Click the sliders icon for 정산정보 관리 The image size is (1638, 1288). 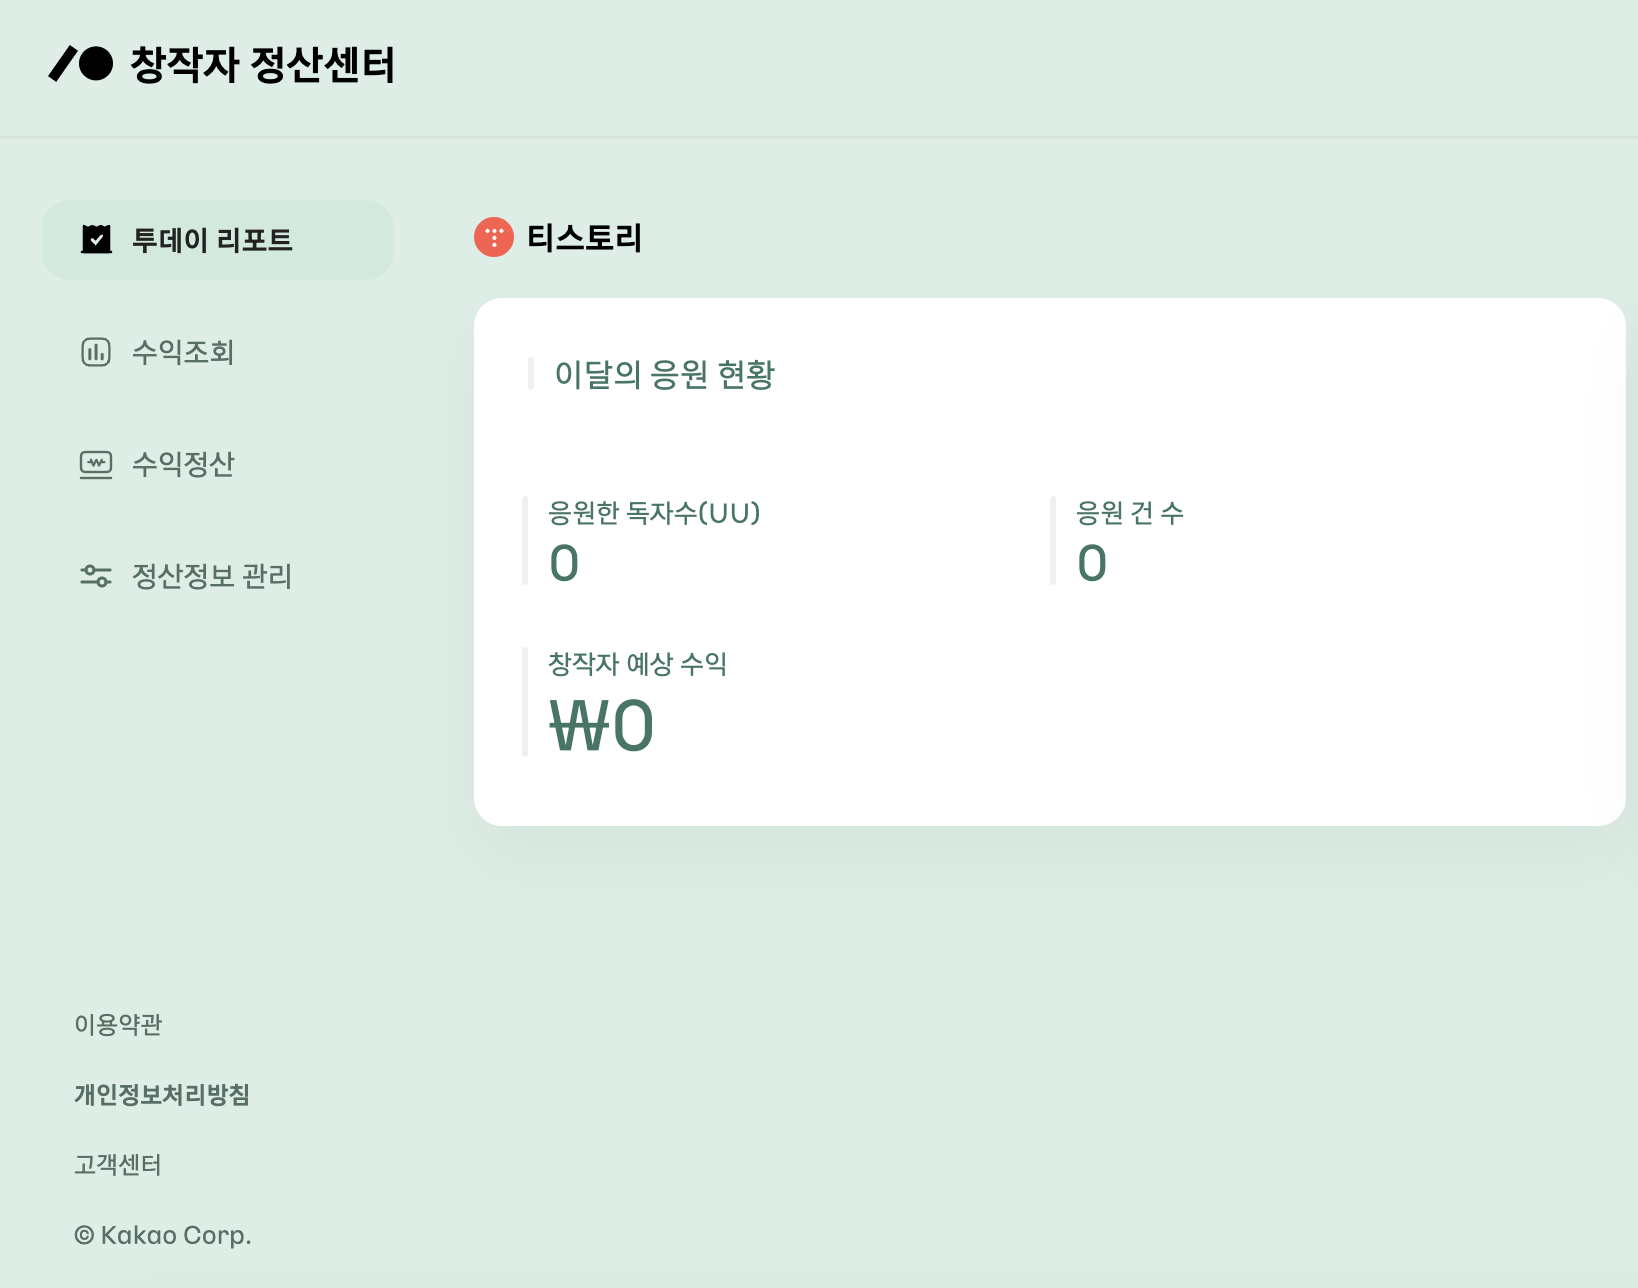click(x=95, y=576)
